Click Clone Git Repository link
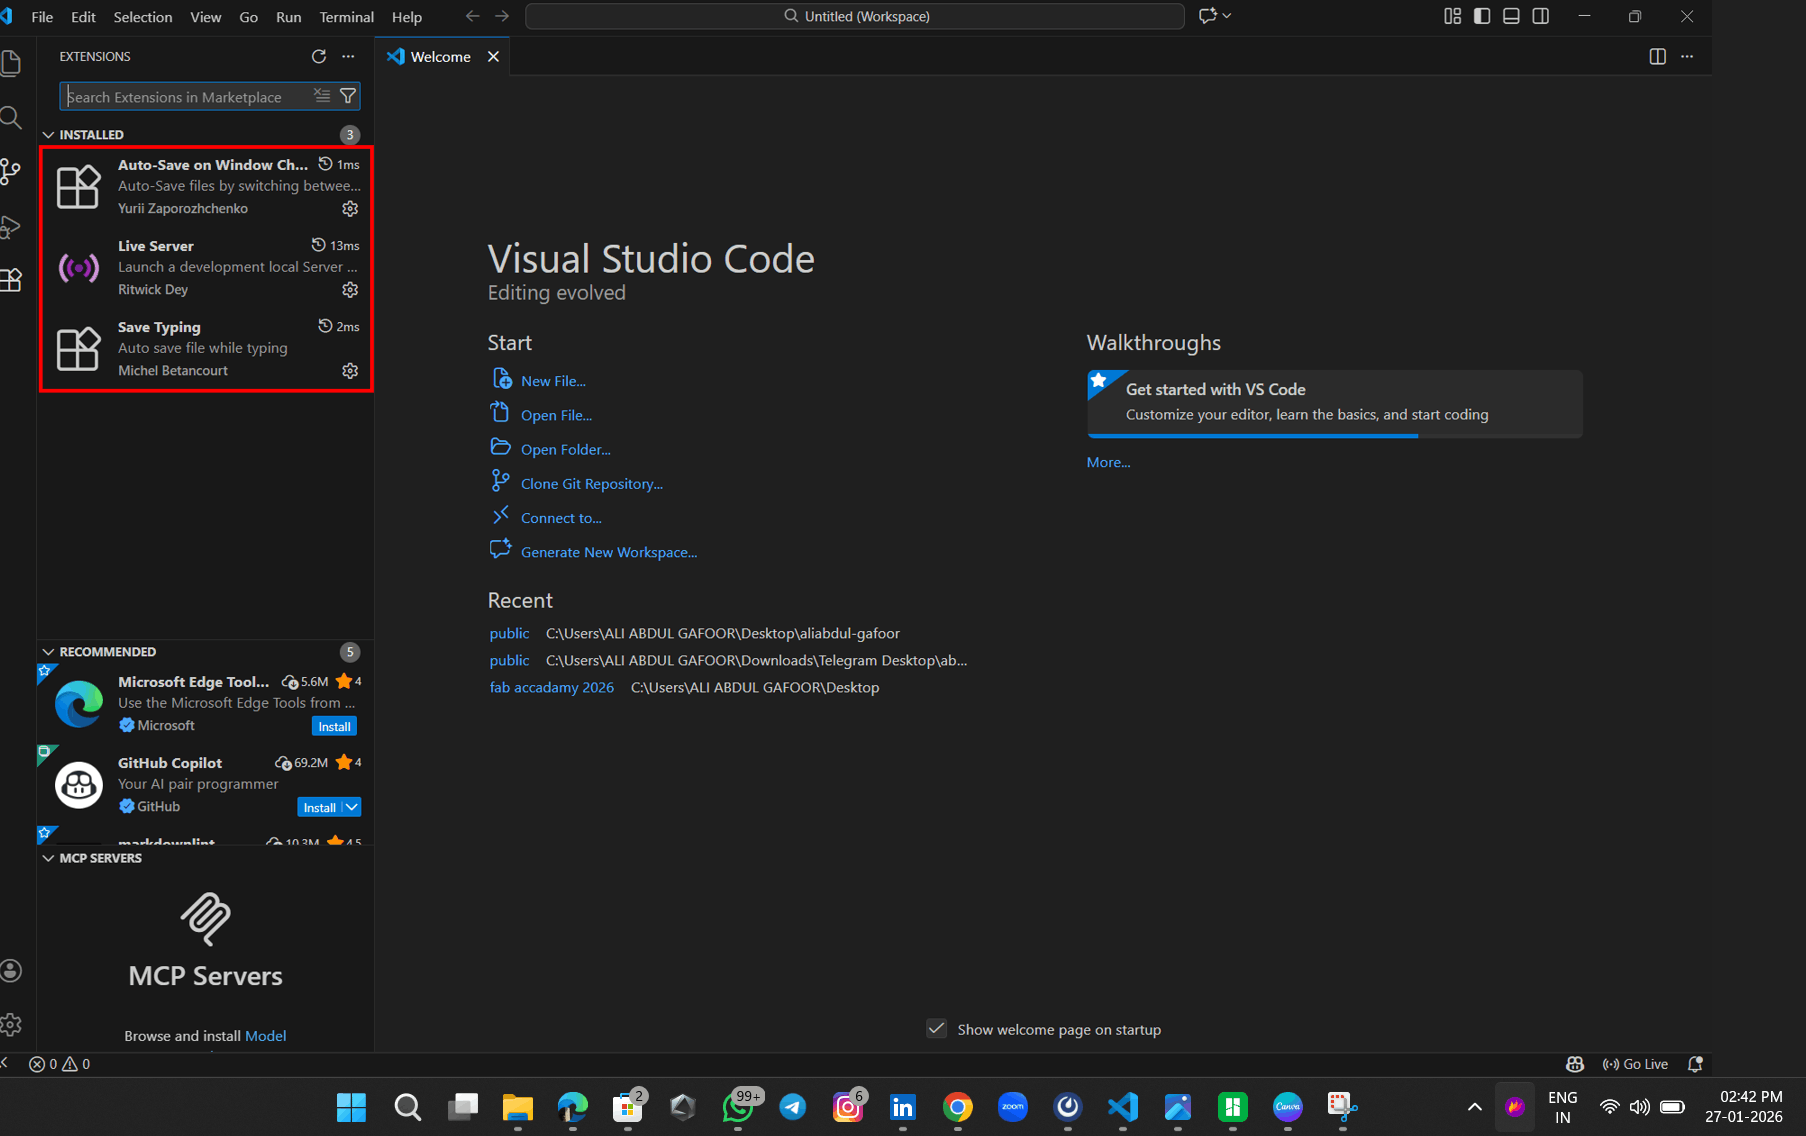This screenshot has width=1806, height=1136. (591, 484)
